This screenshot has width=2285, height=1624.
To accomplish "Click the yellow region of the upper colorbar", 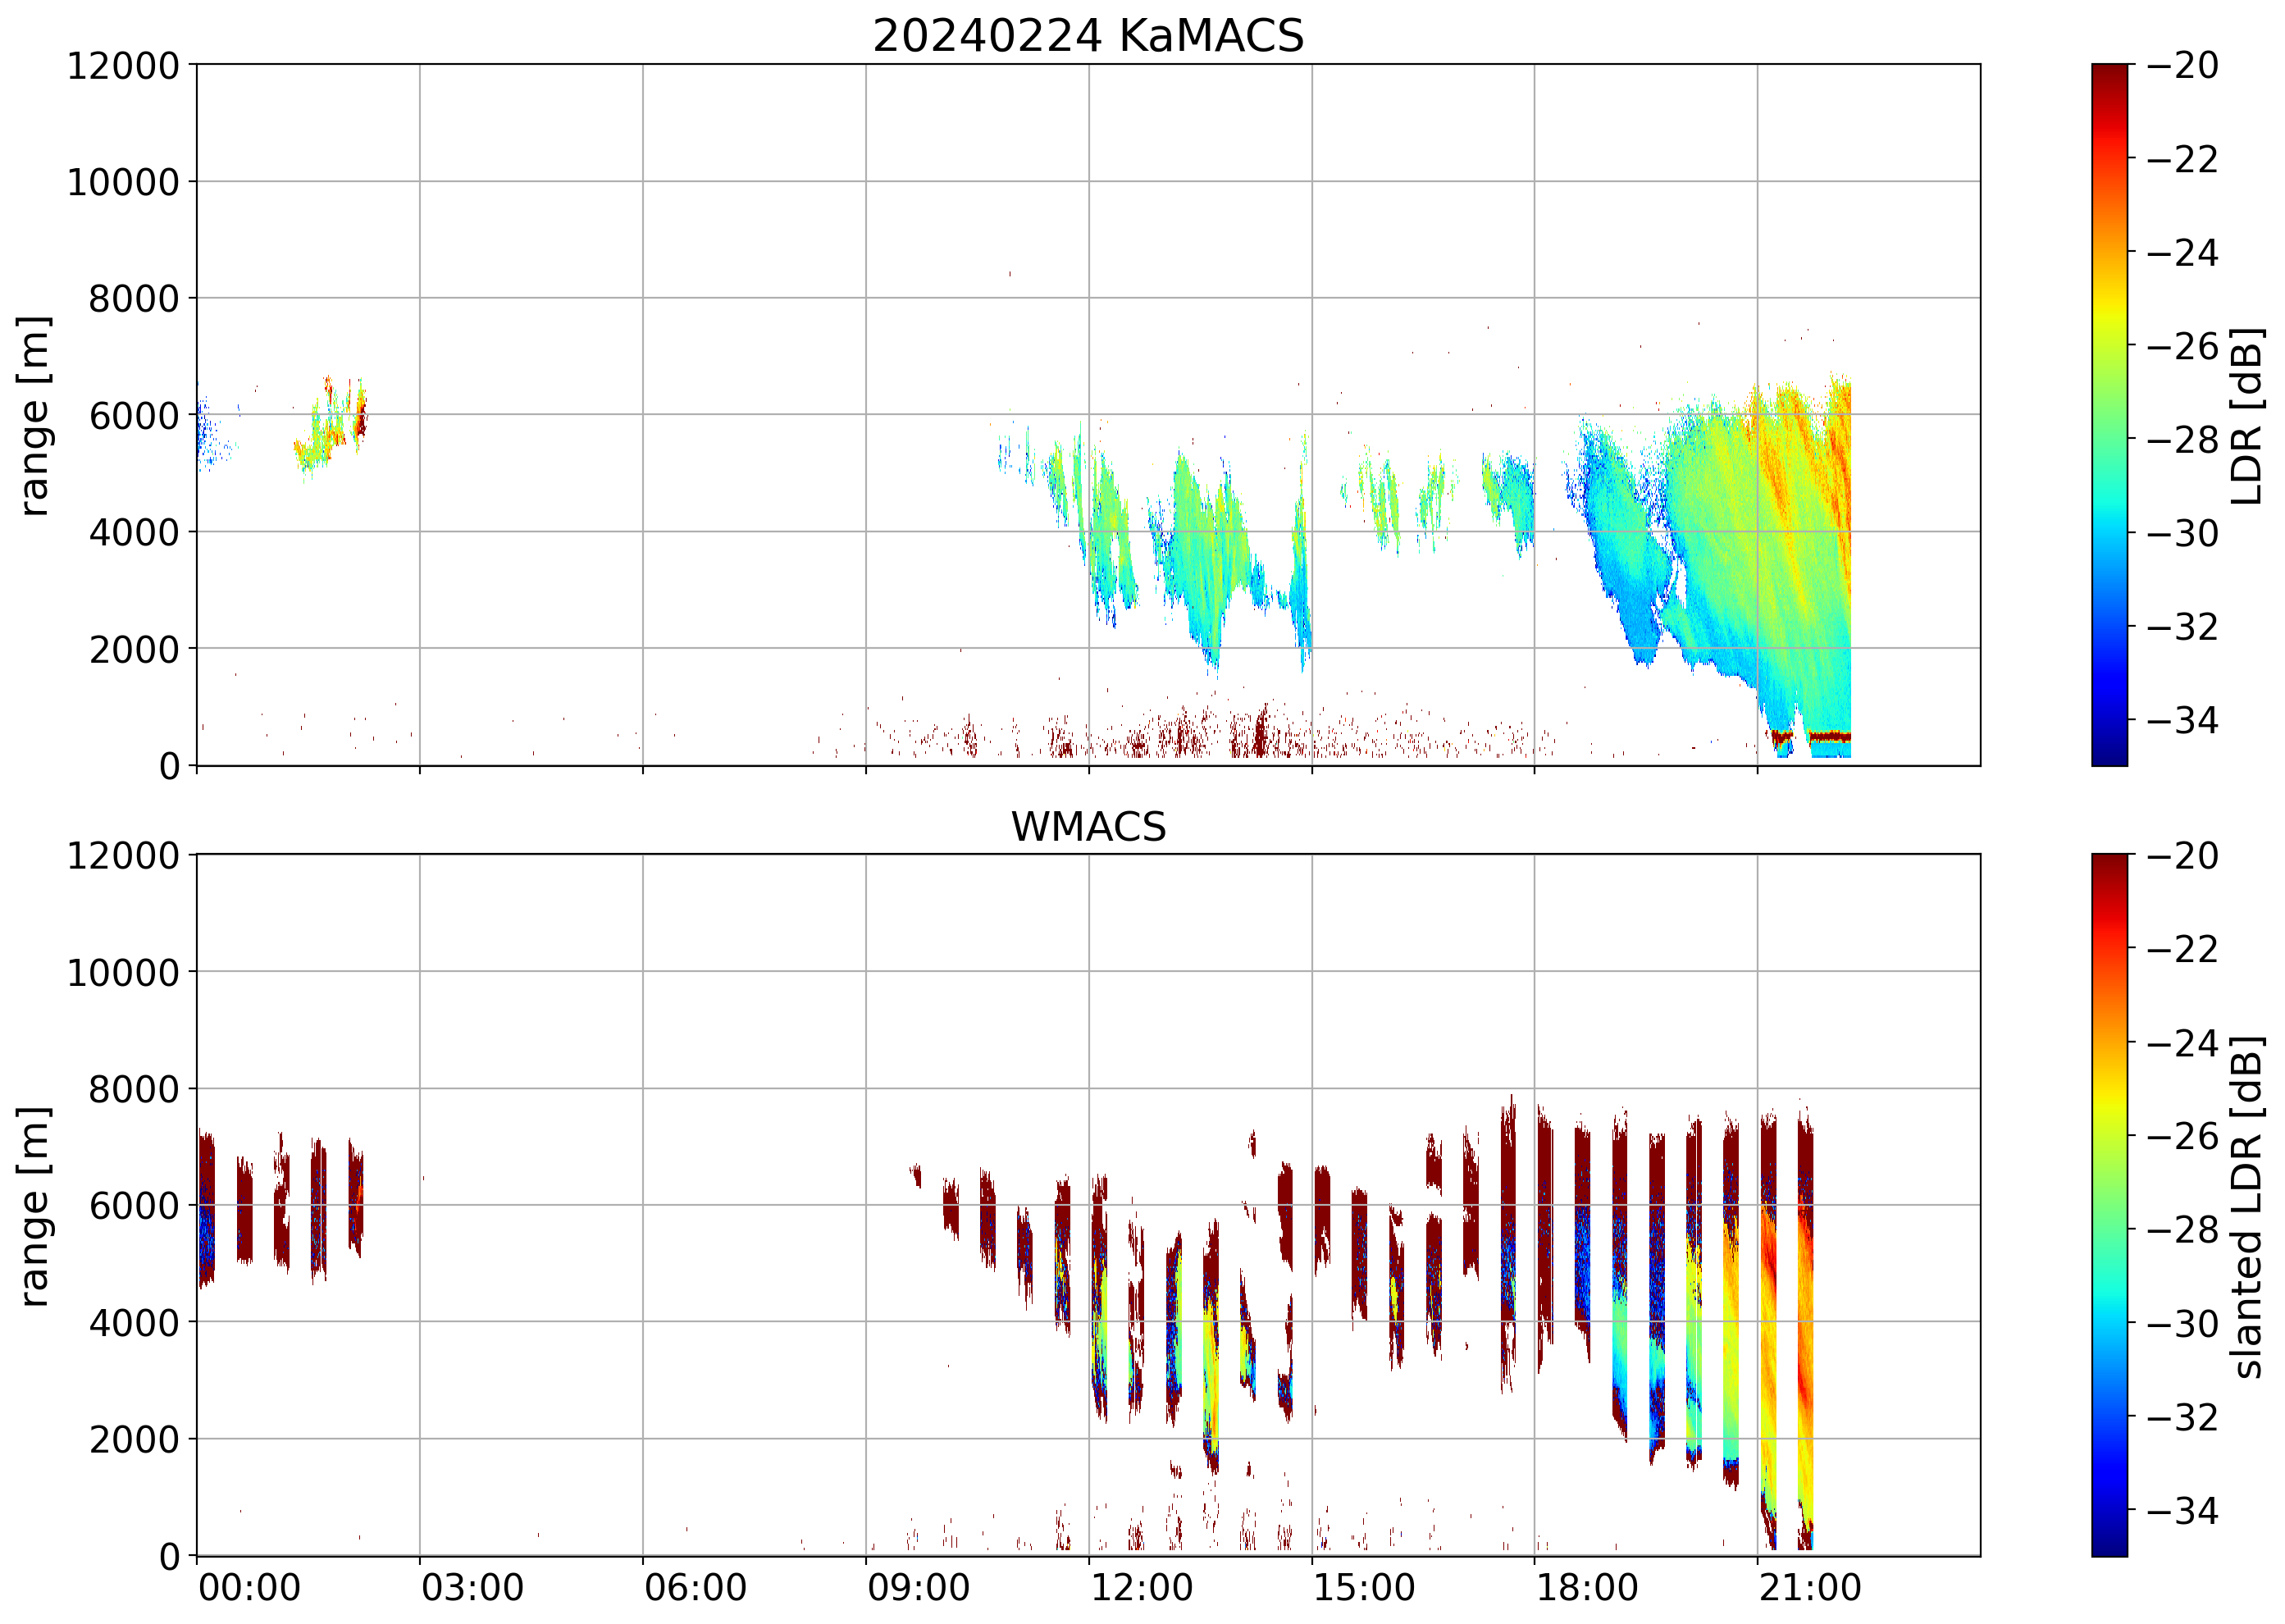I will [2109, 315].
